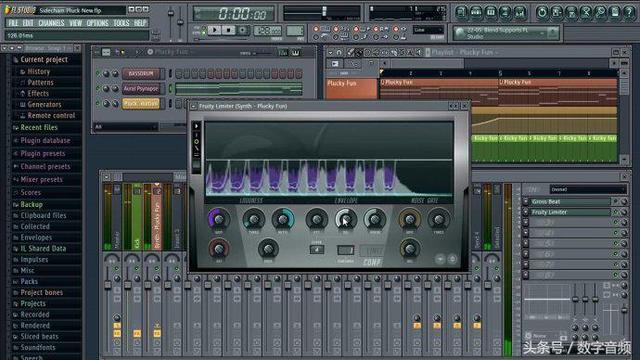Open the Fruity Limiter plugin options arrow

(x=193, y=106)
